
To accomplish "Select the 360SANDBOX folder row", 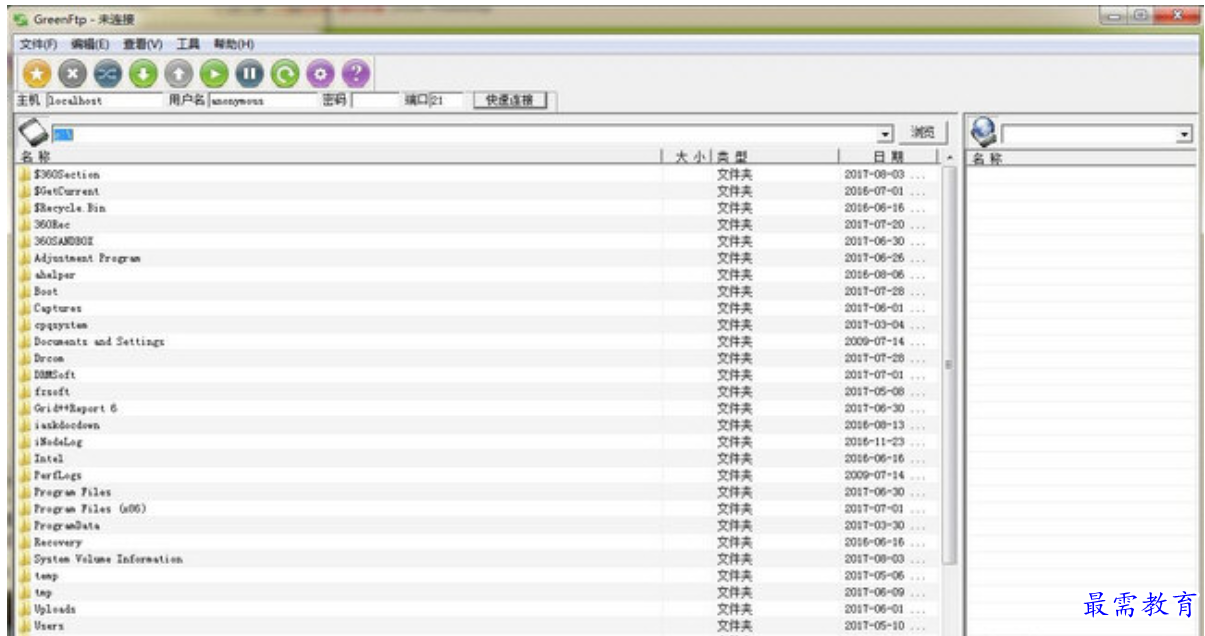I will point(478,241).
